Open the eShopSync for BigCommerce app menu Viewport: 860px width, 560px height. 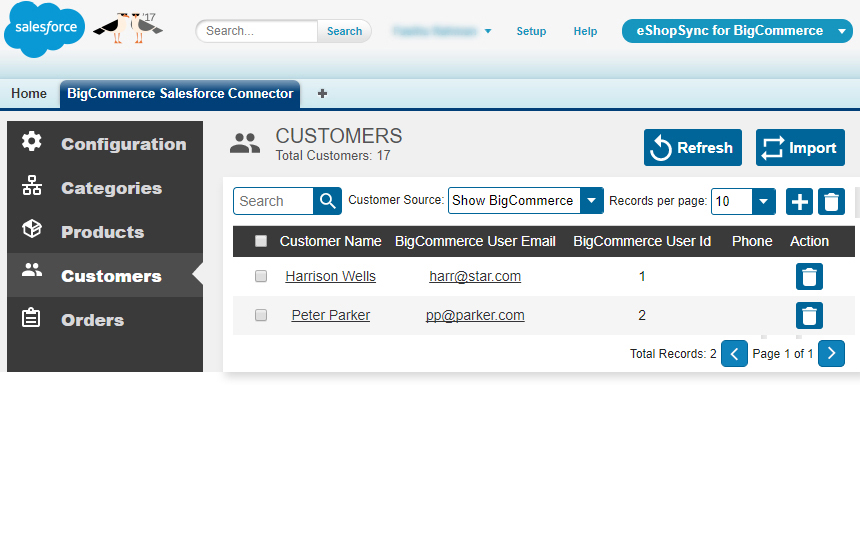point(737,31)
